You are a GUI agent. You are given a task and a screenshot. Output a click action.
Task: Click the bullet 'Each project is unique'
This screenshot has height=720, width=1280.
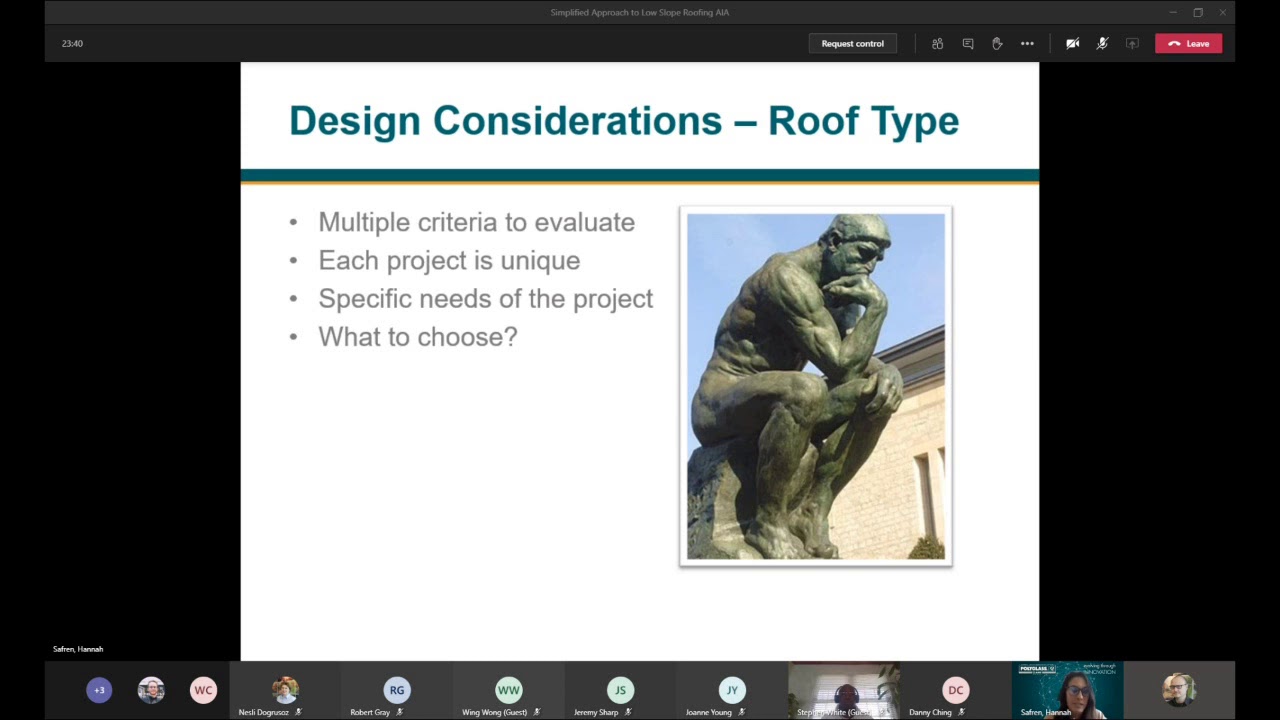(x=449, y=260)
